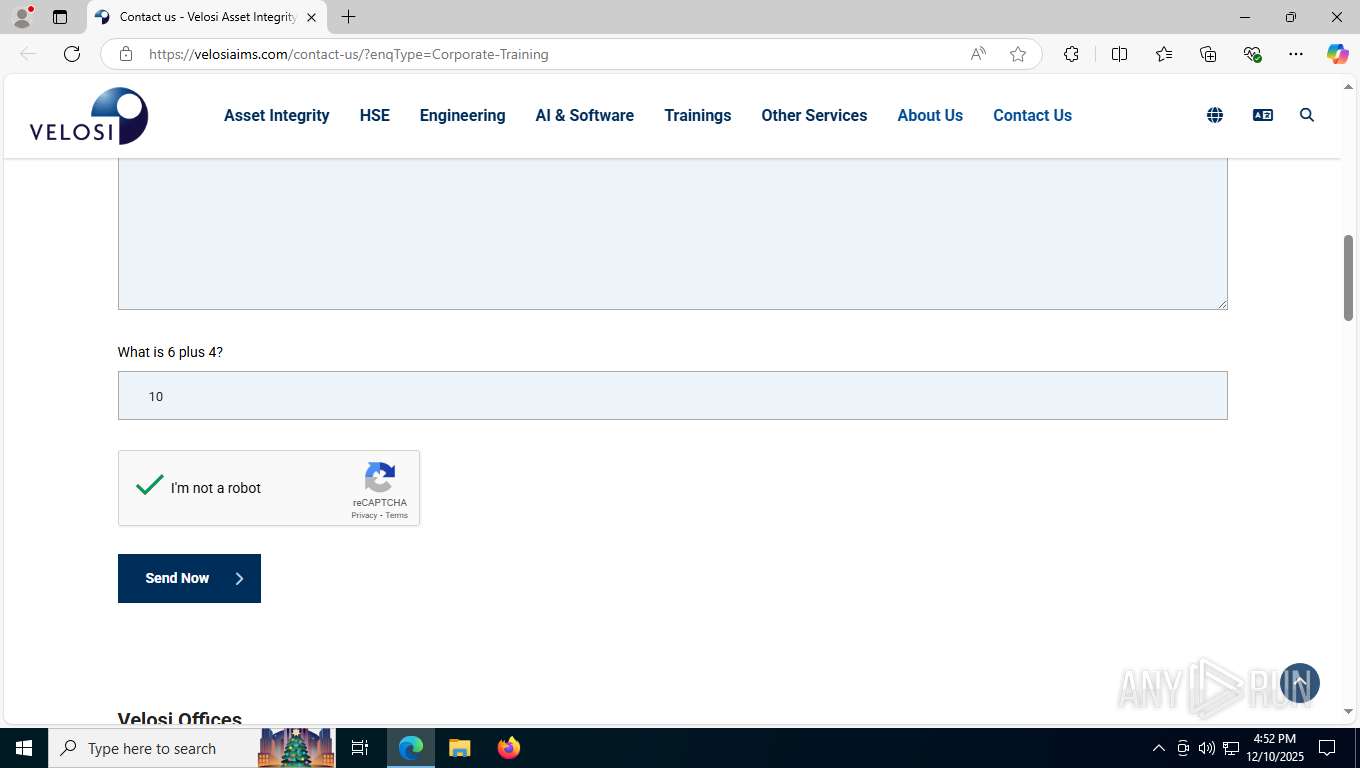This screenshot has width=1360, height=768.
Task: Click the page vertical scrollbar thumb
Action: (x=1348, y=278)
